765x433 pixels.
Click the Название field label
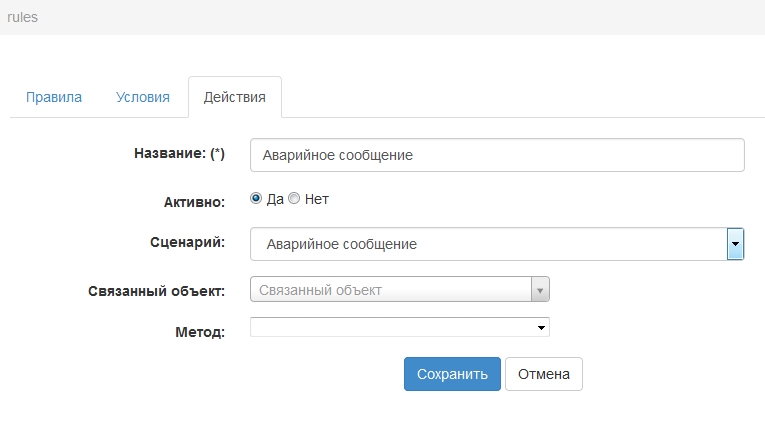[179, 154]
